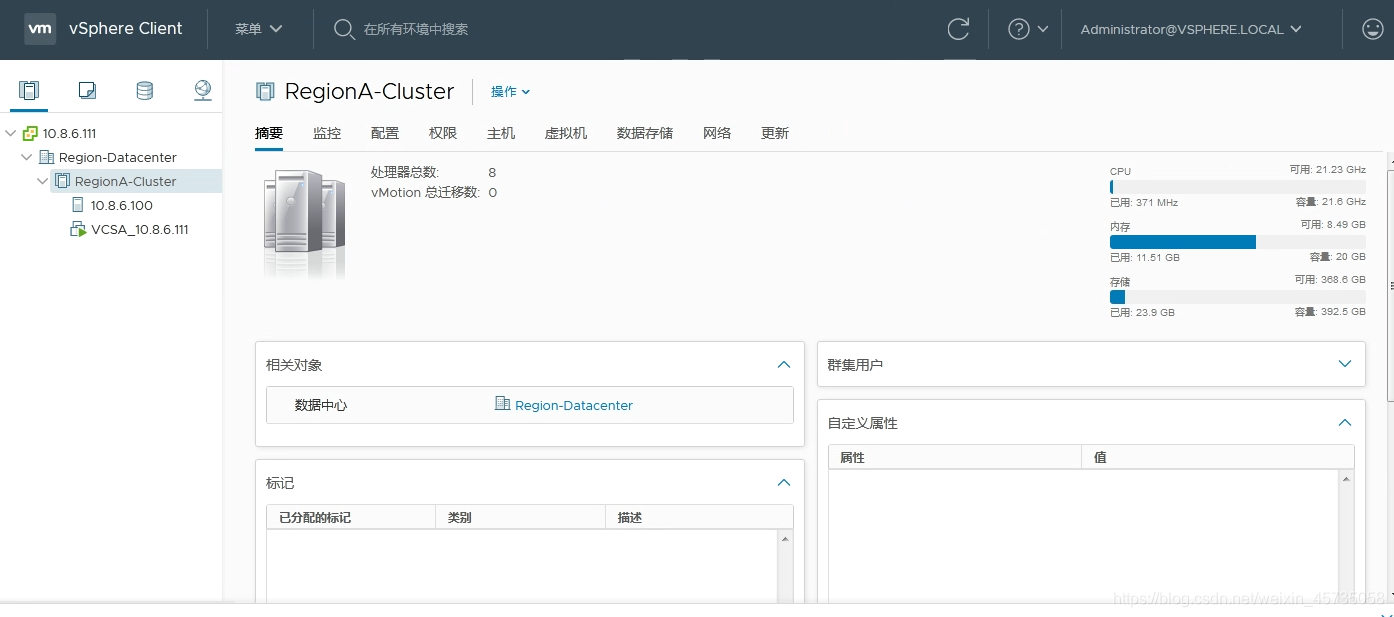Open the Administrator@VSPHERE.LOCAL user dropdown
Screen dimensions: 1394x617
coord(1191,29)
